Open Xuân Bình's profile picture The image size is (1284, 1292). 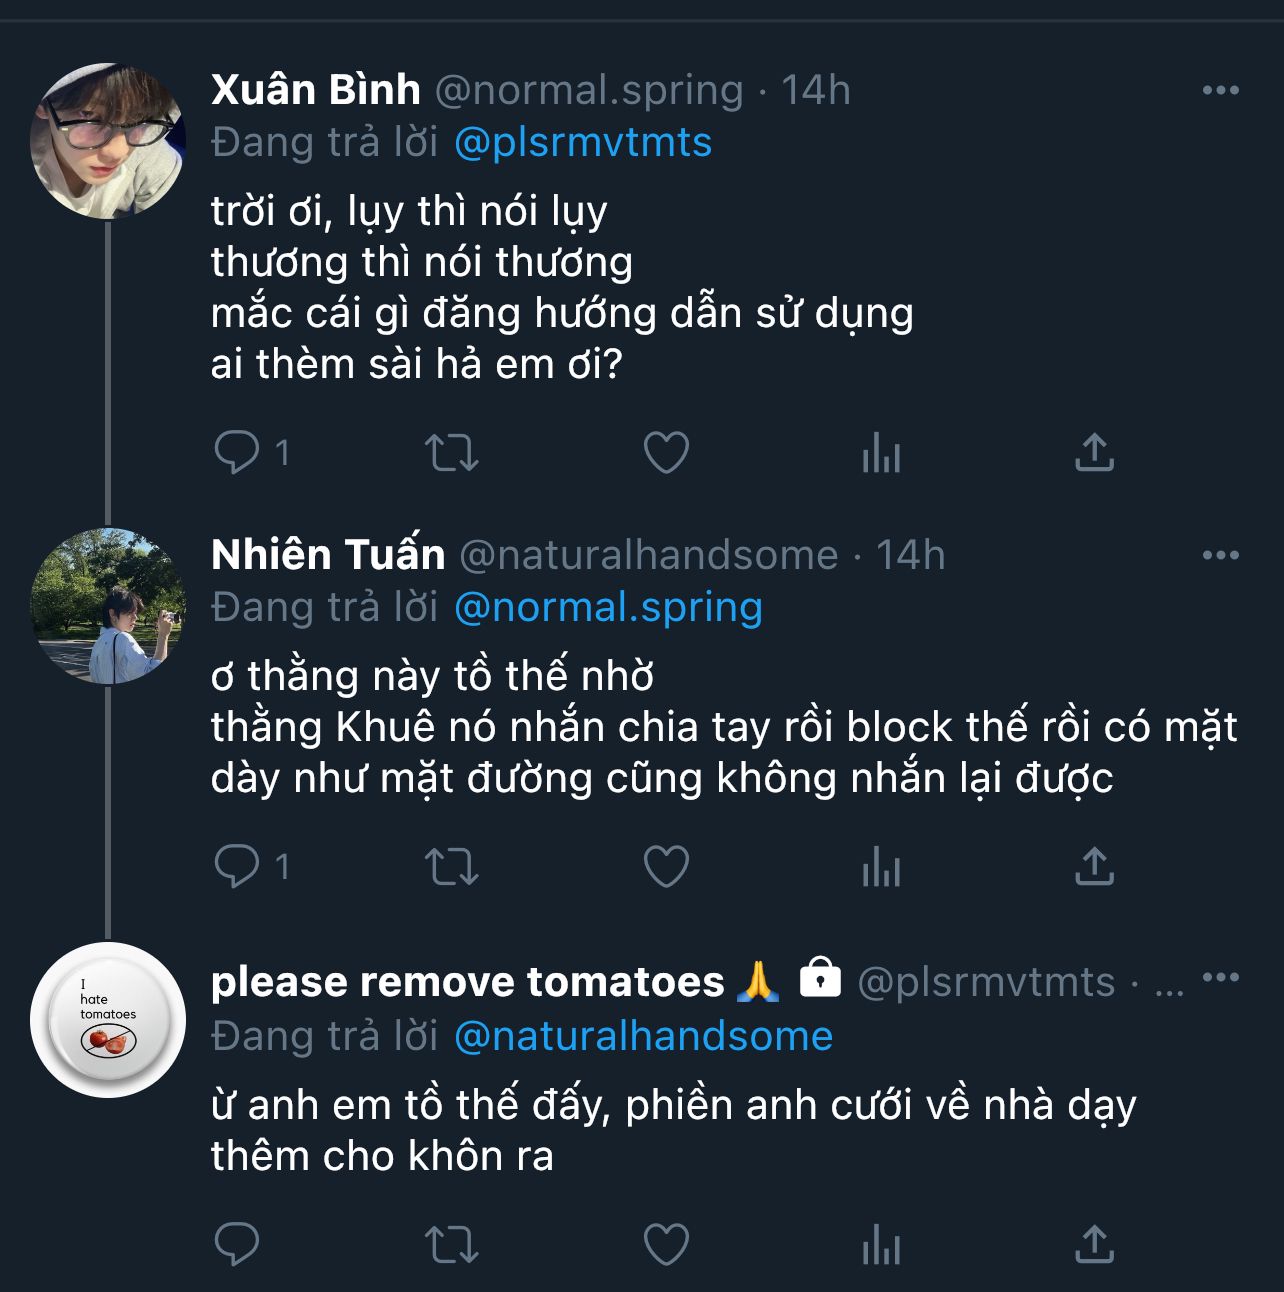[x=108, y=141]
